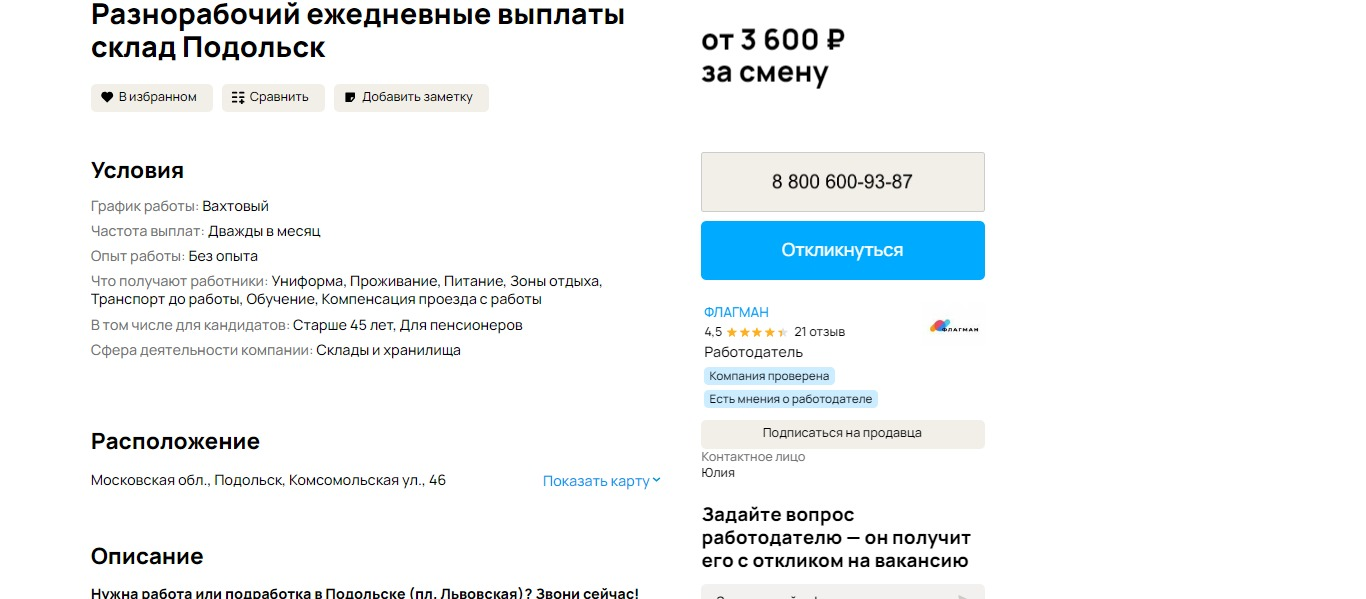The image size is (1366, 599).
Task: Toggle В избранном favorite button
Action: [x=152, y=98]
